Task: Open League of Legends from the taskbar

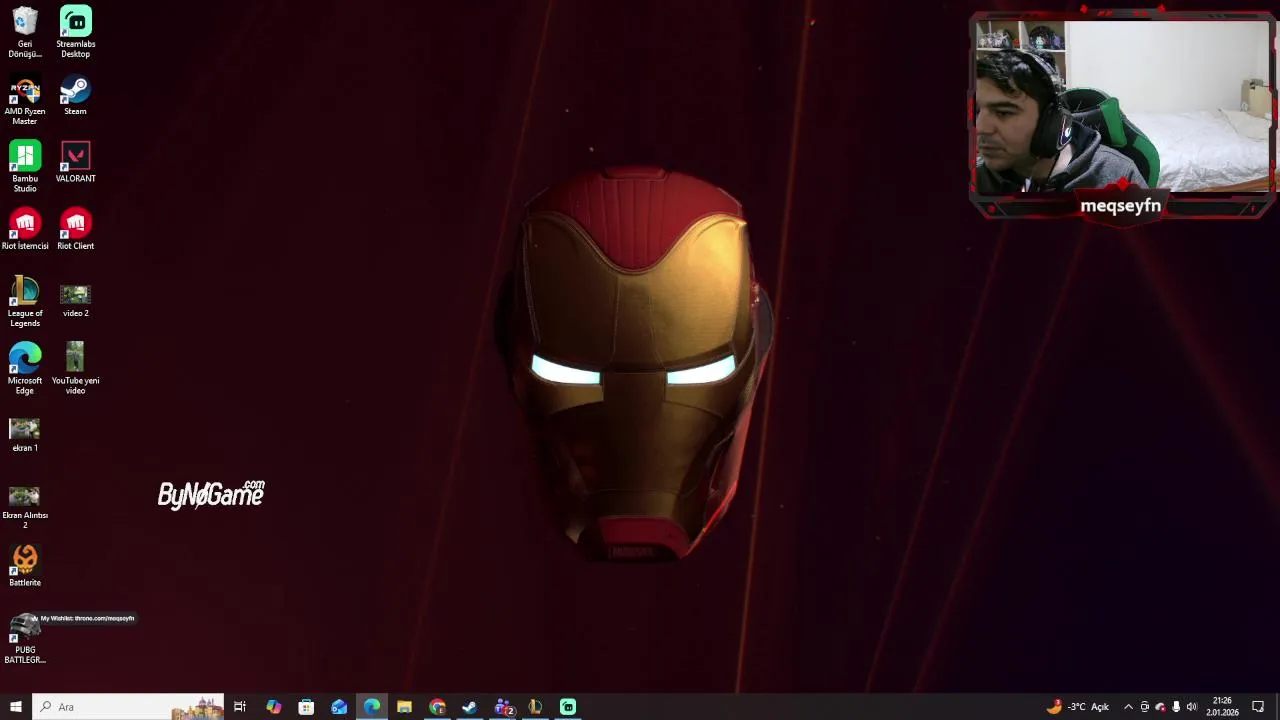Action: coord(535,707)
